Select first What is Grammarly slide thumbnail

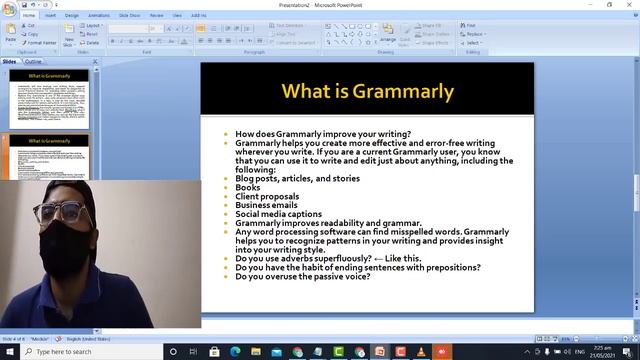tap(49, 99)
